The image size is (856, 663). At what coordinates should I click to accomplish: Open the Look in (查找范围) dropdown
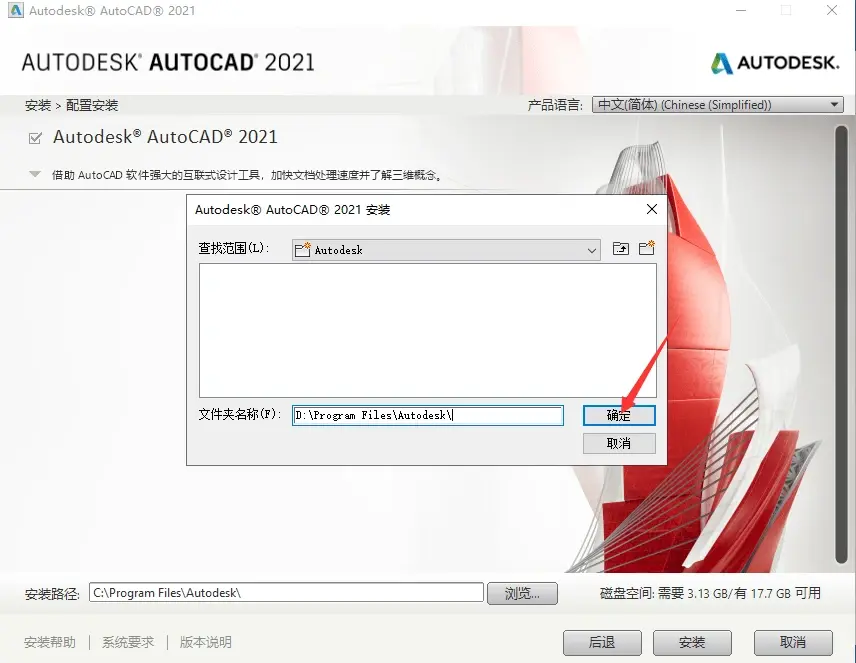[x=446, y=250]
